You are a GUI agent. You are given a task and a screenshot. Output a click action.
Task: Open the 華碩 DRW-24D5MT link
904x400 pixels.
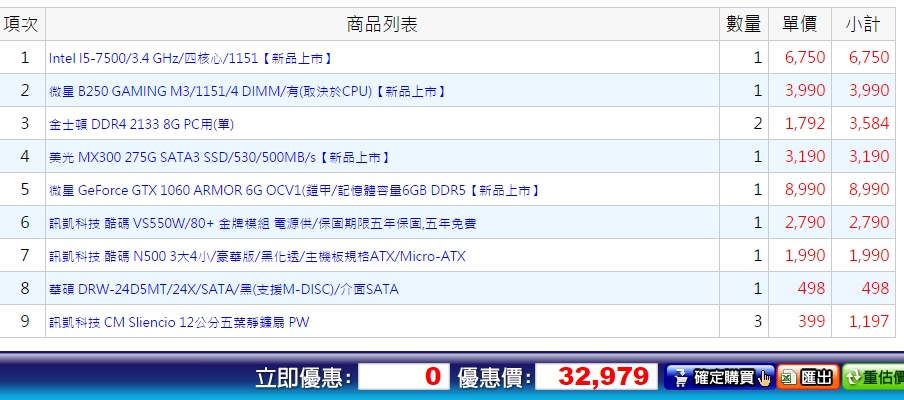(x=224, y=289)
